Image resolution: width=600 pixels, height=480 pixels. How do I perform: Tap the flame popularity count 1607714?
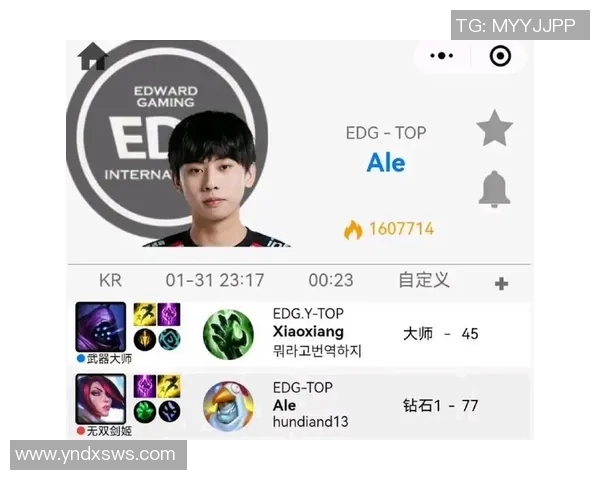coord(401,229)
